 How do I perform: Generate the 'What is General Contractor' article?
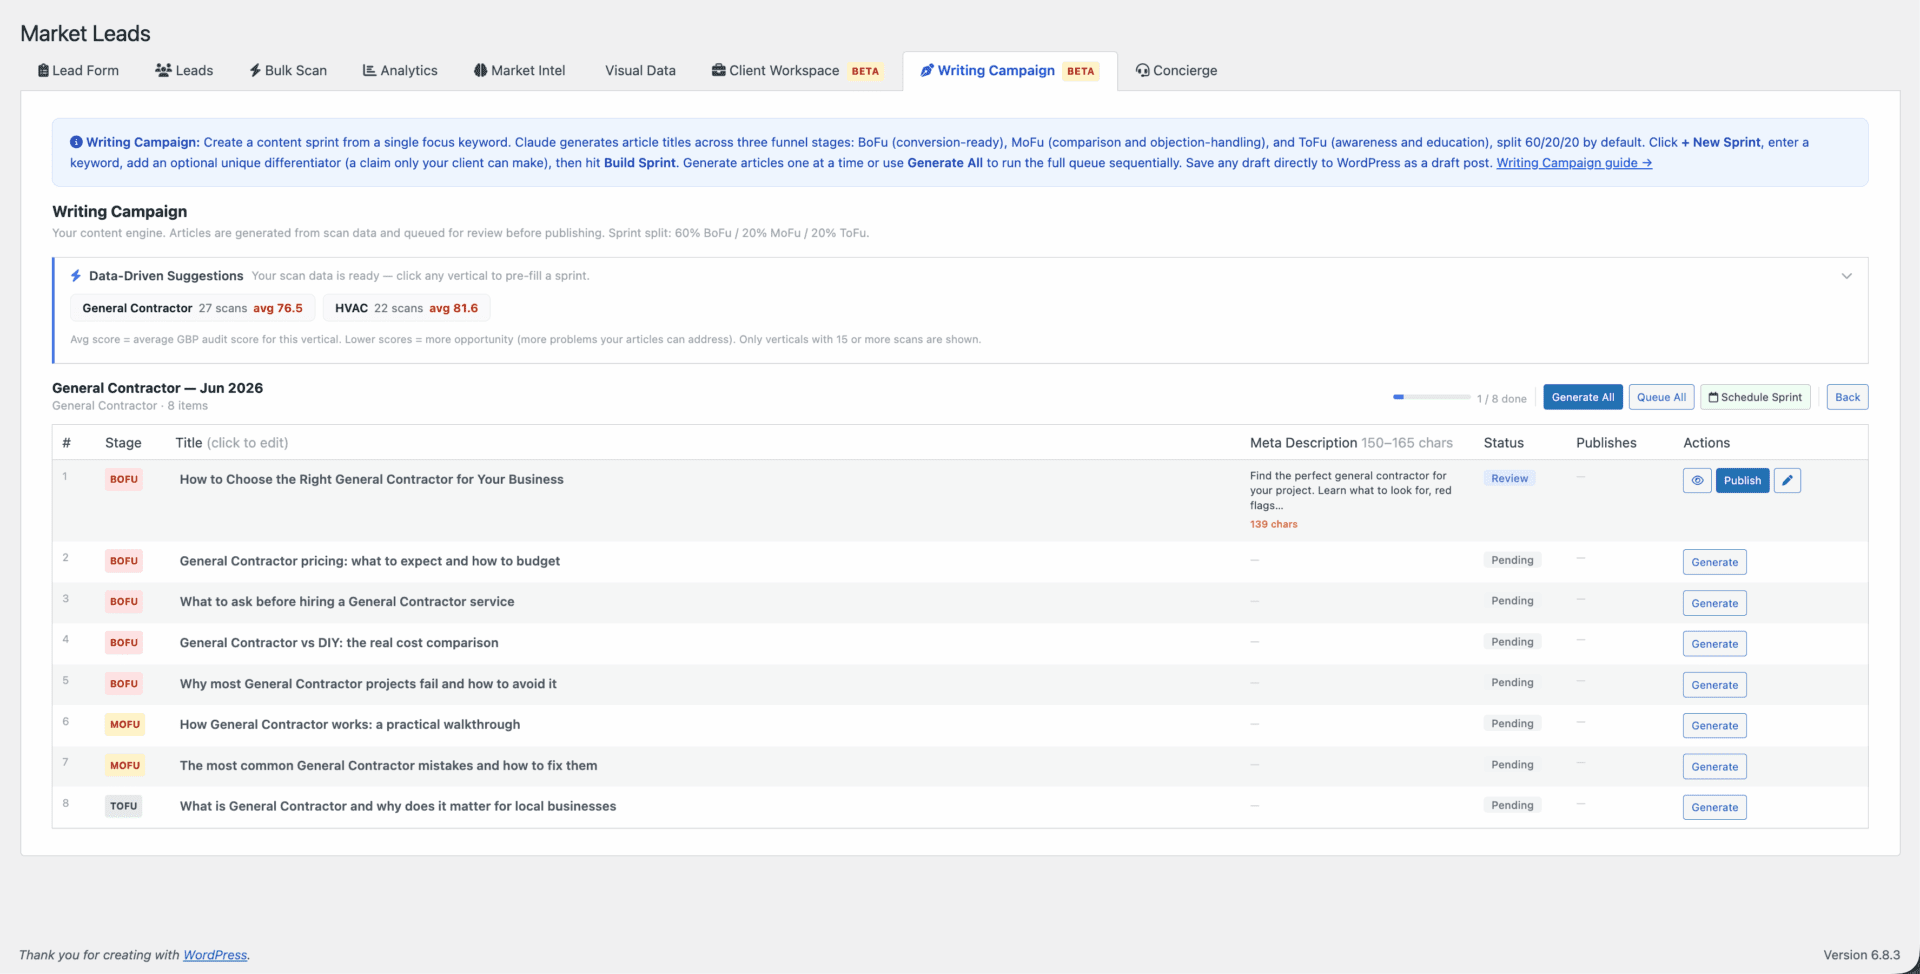pyautogui.click(x=1714, y=807)
